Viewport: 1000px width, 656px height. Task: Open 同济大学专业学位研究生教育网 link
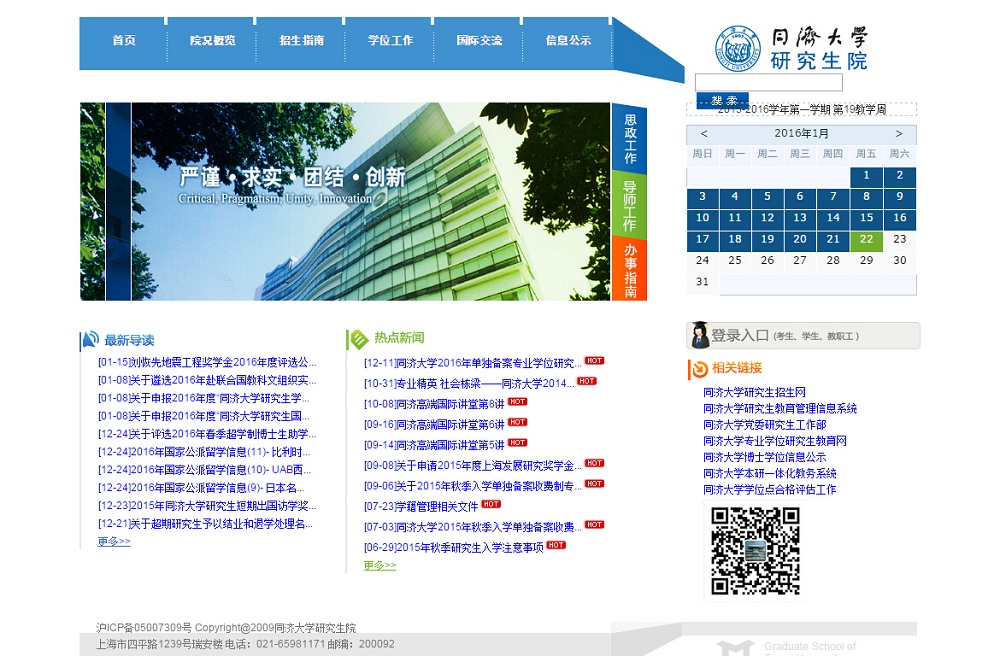pos(775,441)
